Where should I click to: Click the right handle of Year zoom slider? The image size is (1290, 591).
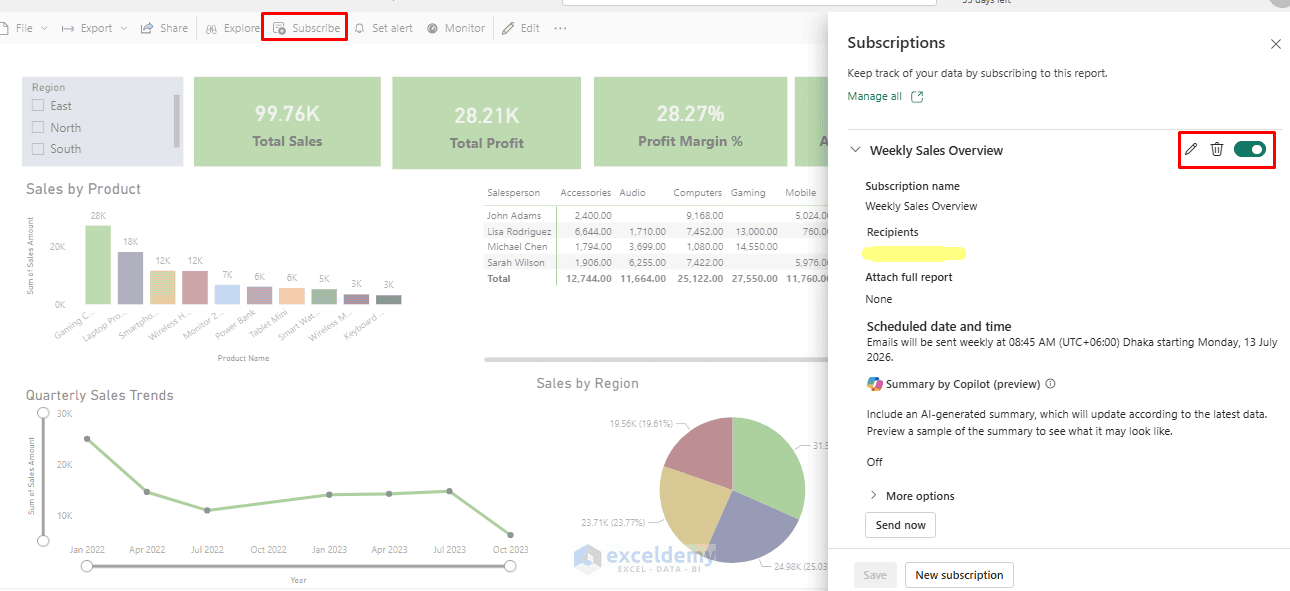tap(510, 566)
